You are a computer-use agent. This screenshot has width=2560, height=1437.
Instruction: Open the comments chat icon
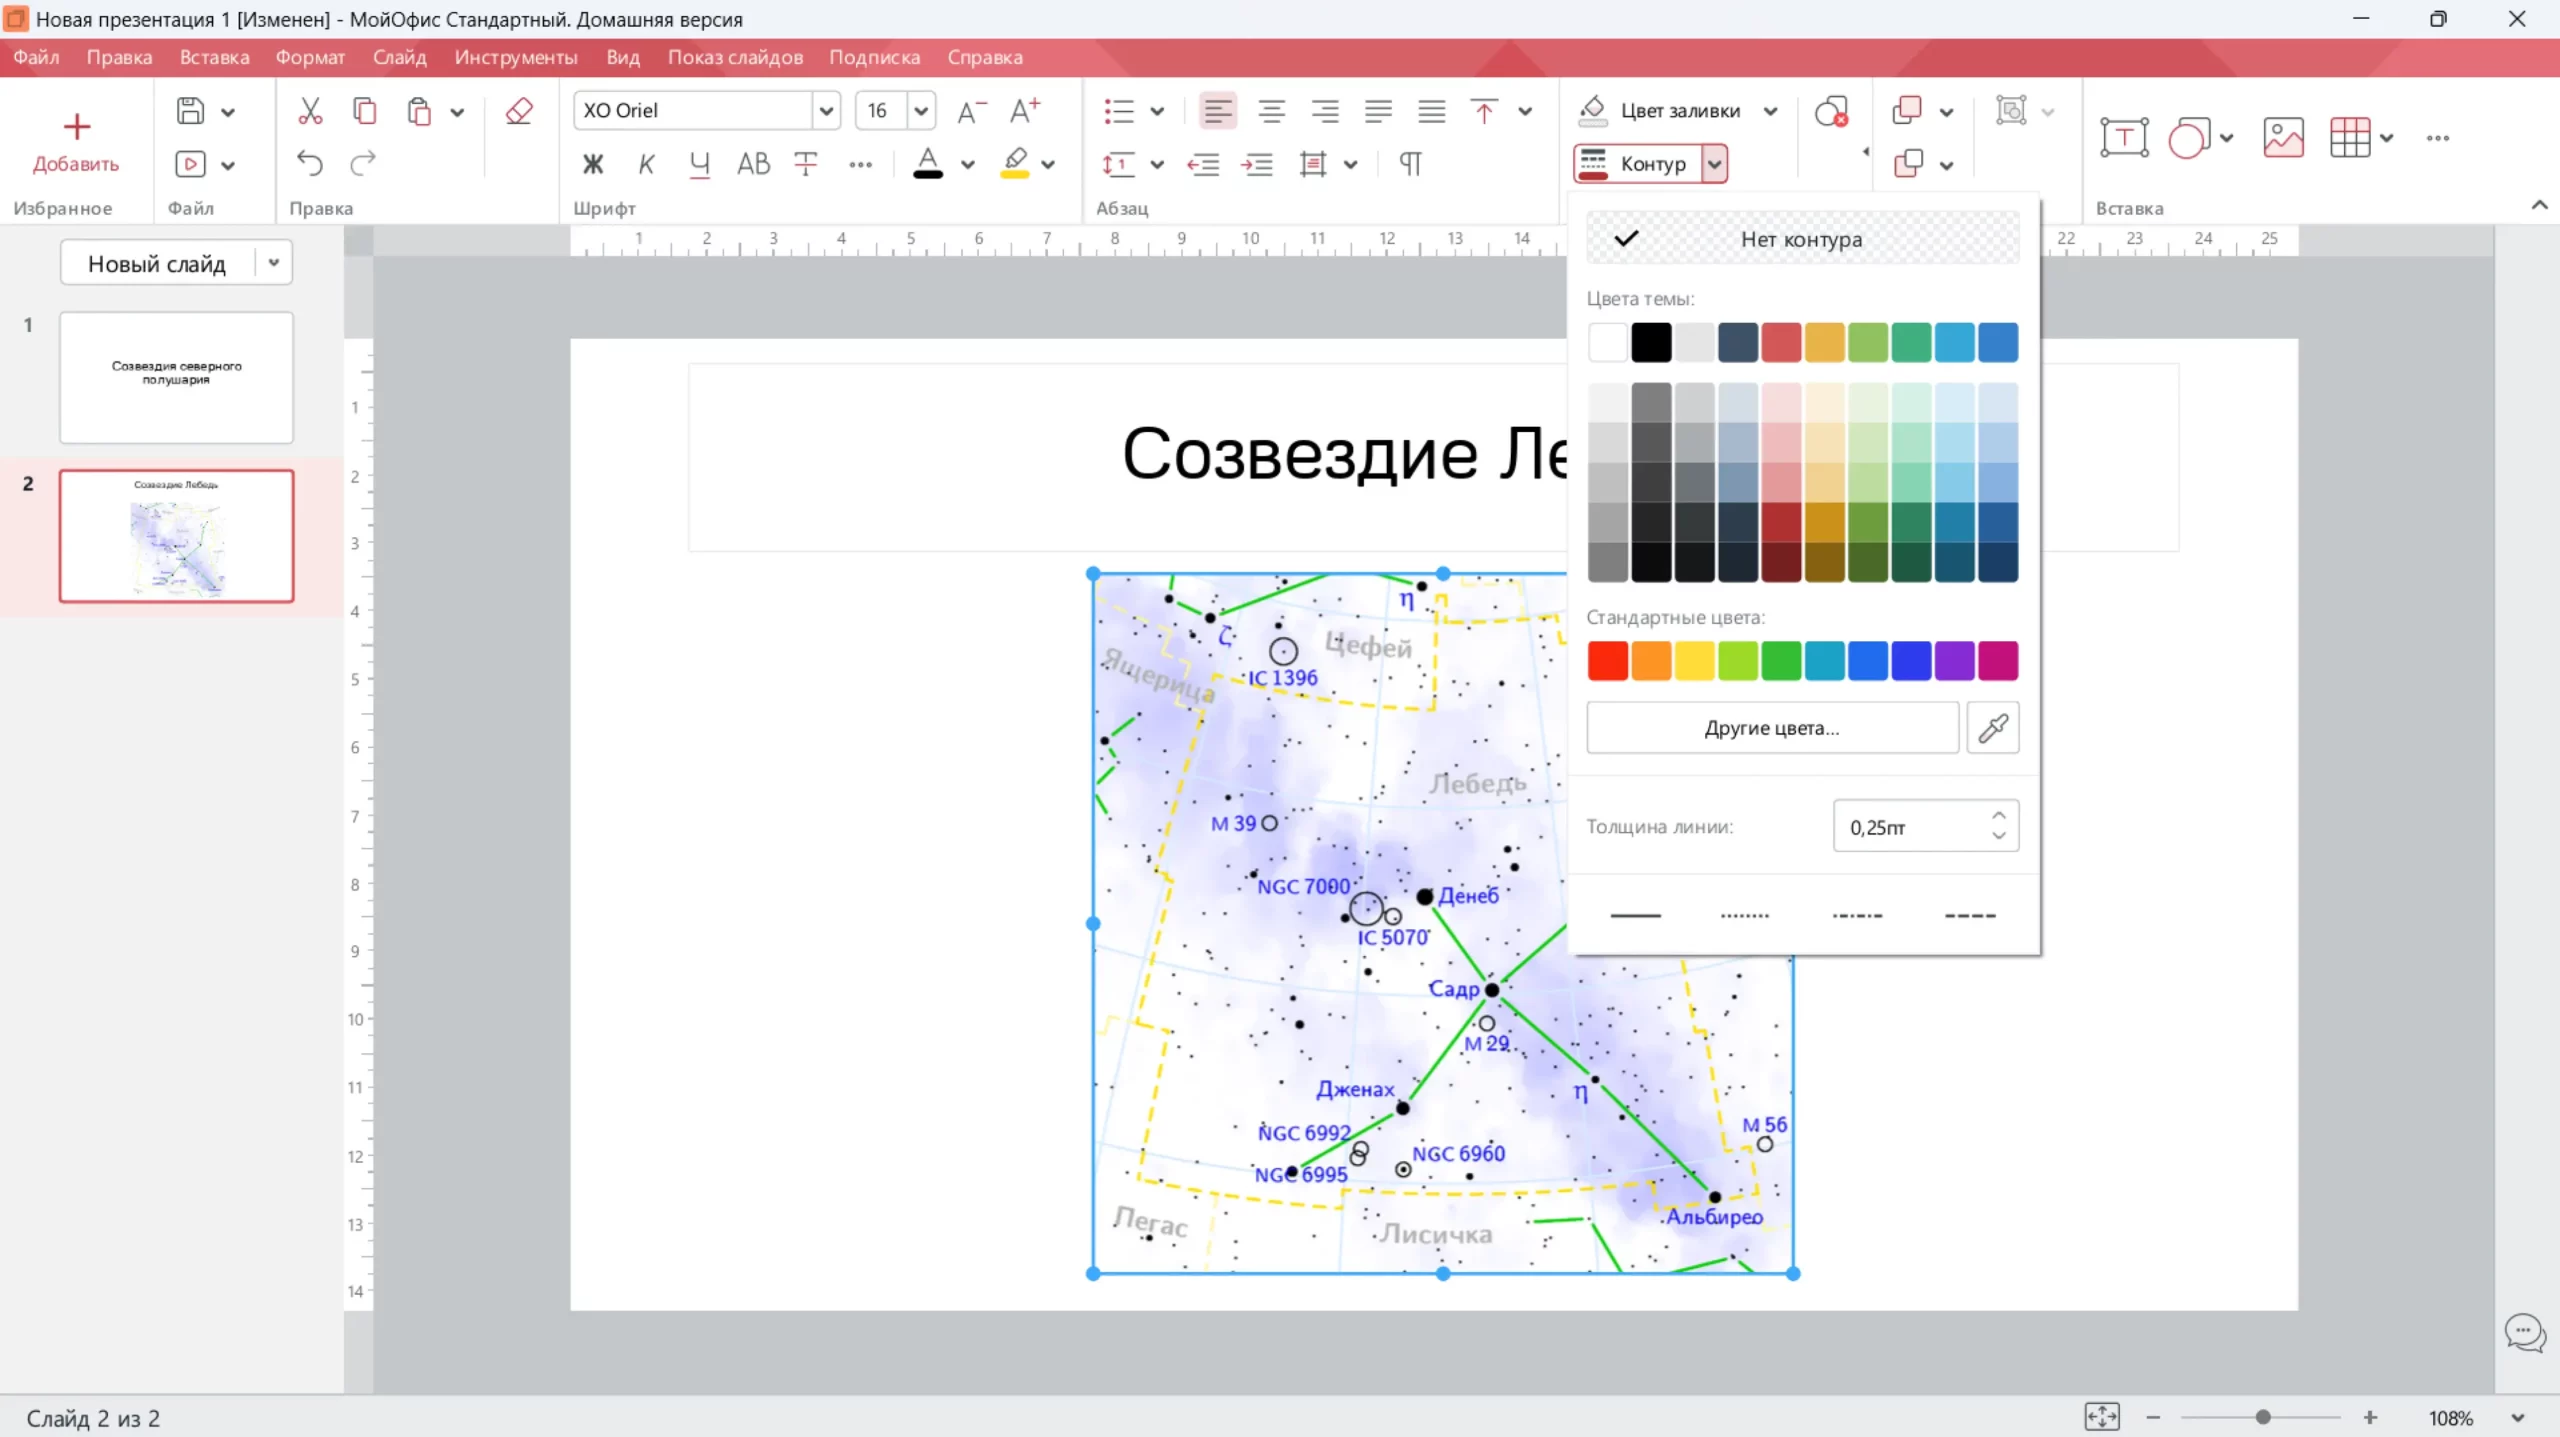click(x=2524, y=1332)
